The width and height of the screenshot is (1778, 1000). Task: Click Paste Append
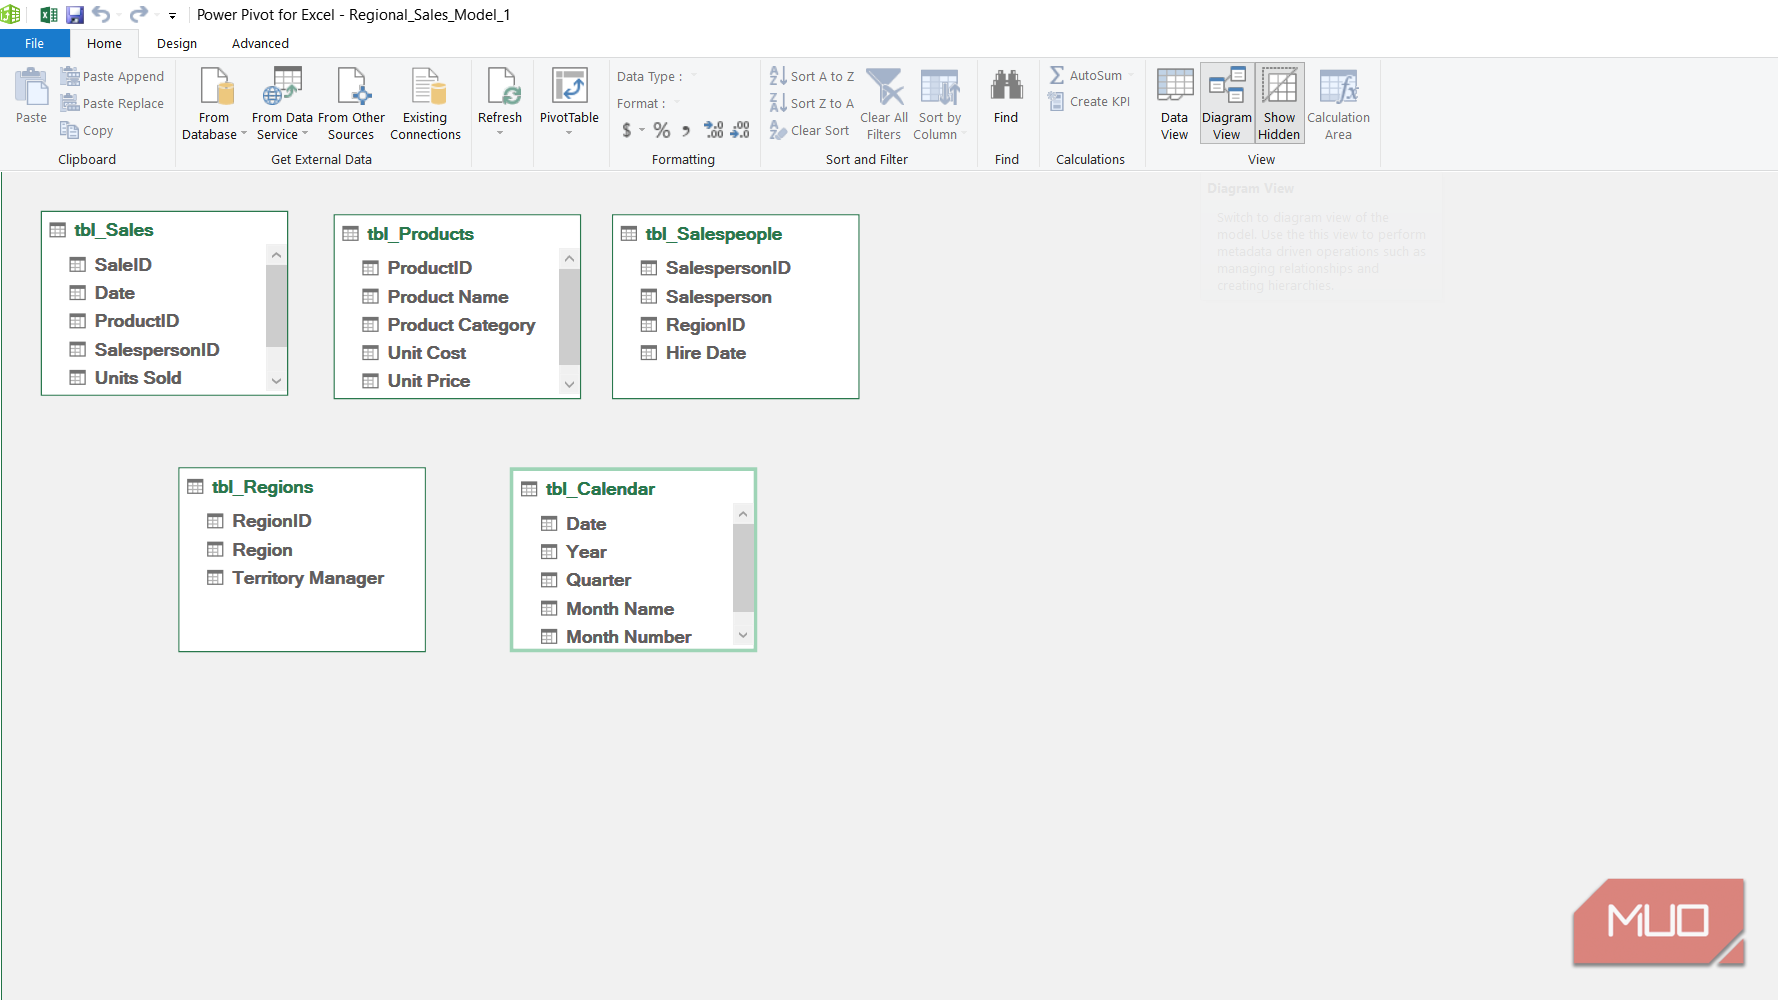[112, 76]
